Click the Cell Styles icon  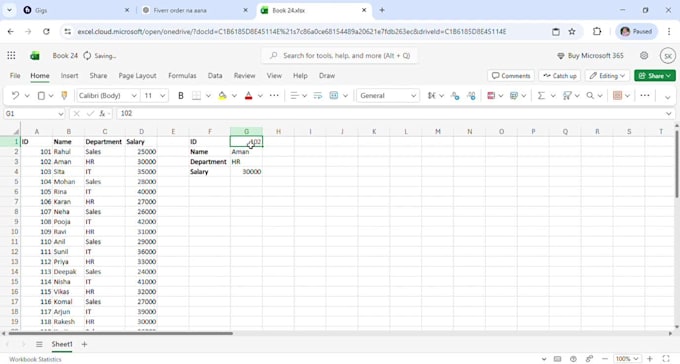[x=618, y=95]
